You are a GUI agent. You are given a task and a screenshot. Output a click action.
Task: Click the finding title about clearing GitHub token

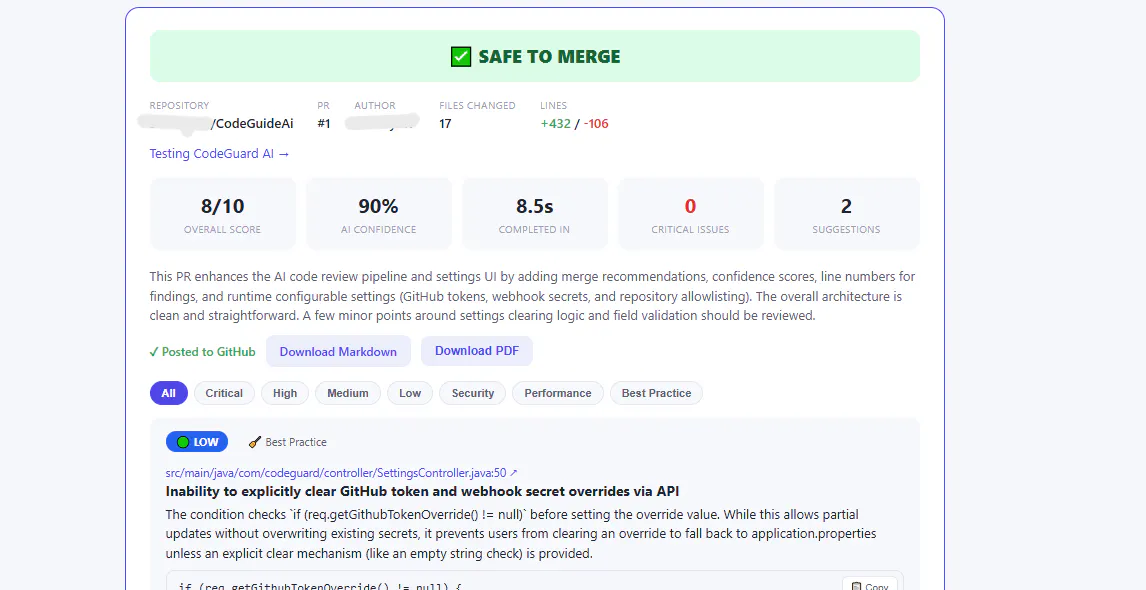click(x=422, y=491)
